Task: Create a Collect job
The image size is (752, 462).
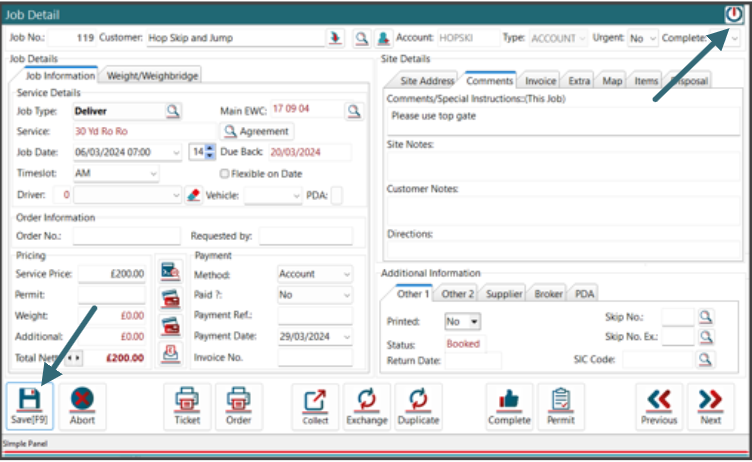Action: click(315, 406)
